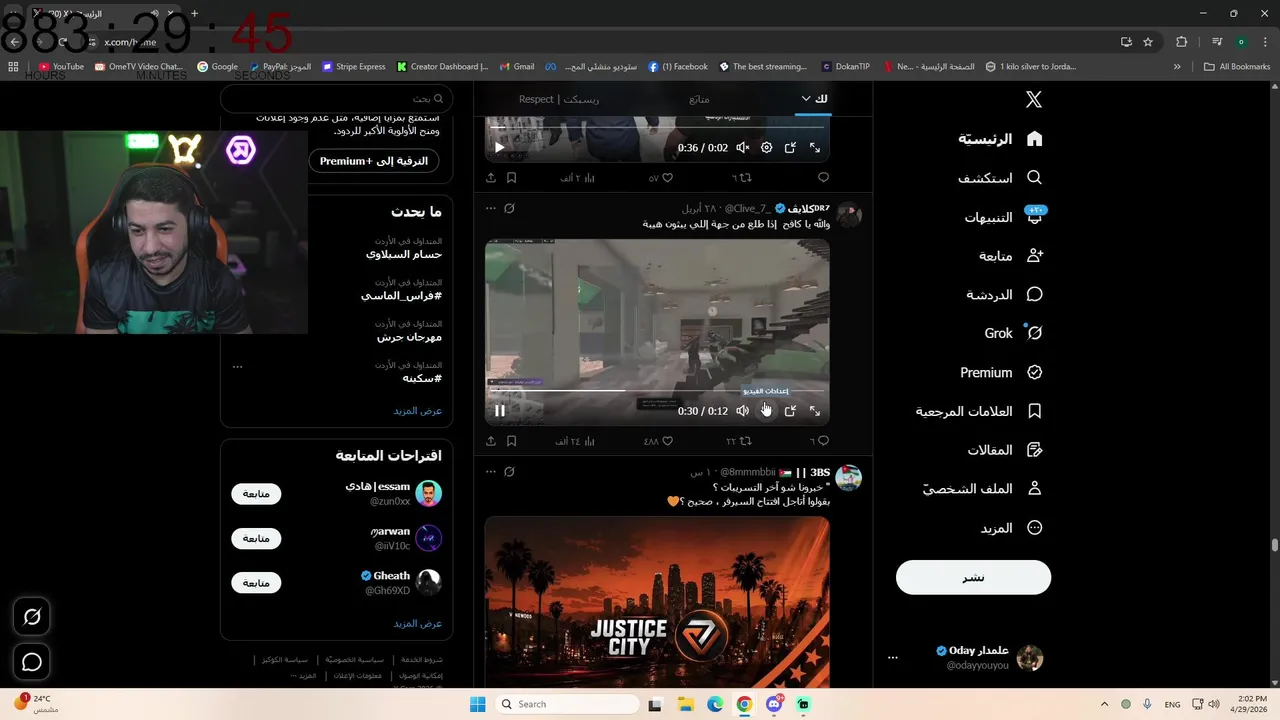The image size is (1280, 720).
Task: Expand the لك timeline chevron dropdown
Action: click(x=806, y=99)
